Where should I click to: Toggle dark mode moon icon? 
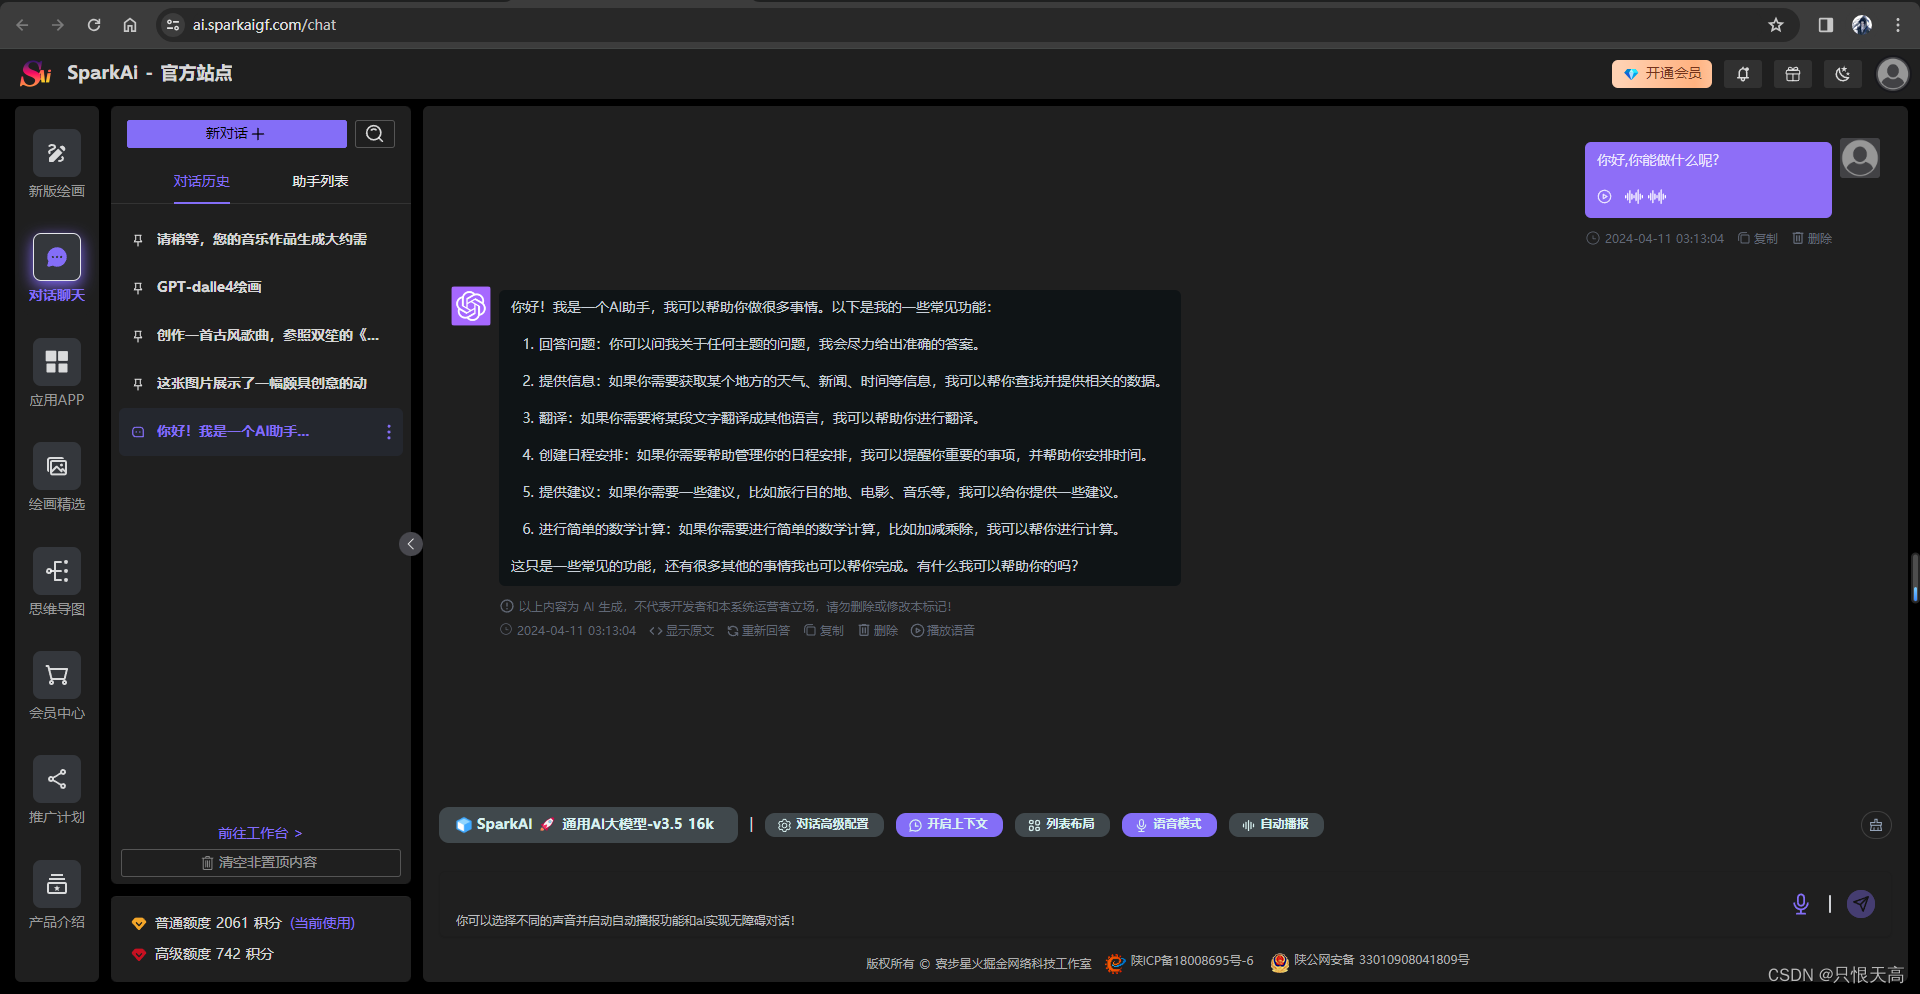[x=1843, y=74]
